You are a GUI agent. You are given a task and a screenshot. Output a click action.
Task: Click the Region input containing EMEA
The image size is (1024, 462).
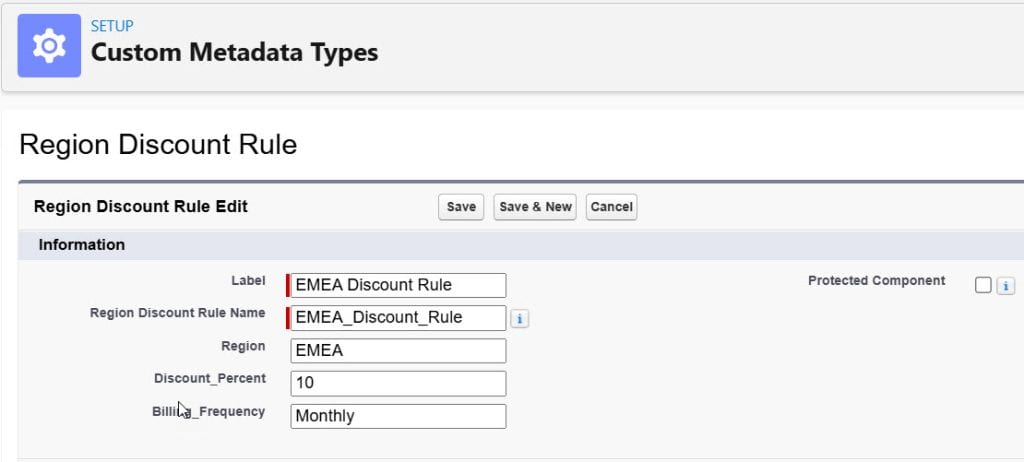398,351
